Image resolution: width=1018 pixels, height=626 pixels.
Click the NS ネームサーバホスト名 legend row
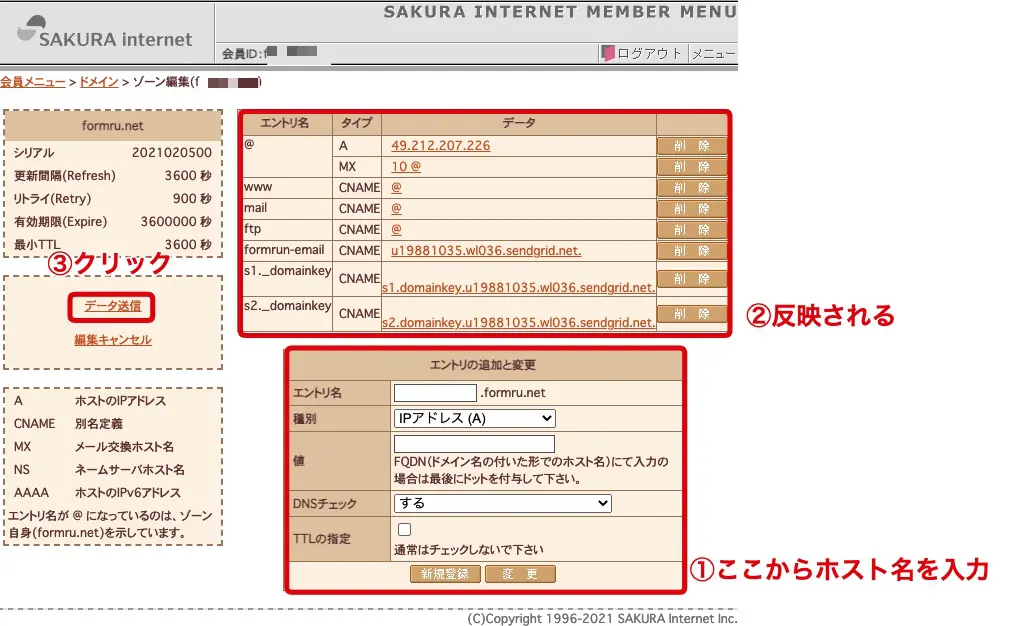(x=99, y=470)
